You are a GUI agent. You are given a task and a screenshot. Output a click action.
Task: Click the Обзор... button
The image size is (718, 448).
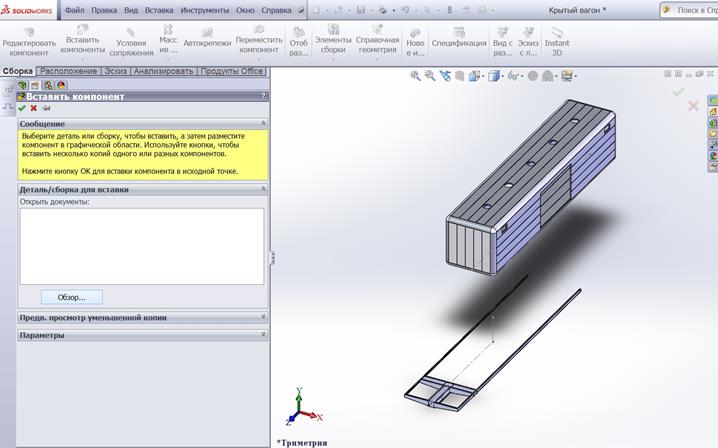(x=72, y=297)
